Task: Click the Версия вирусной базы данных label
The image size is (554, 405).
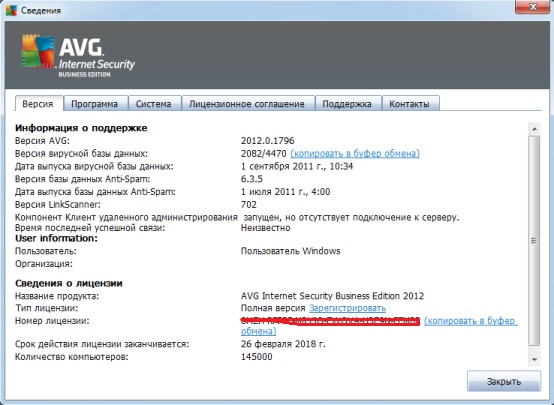Action: point(81,153)
